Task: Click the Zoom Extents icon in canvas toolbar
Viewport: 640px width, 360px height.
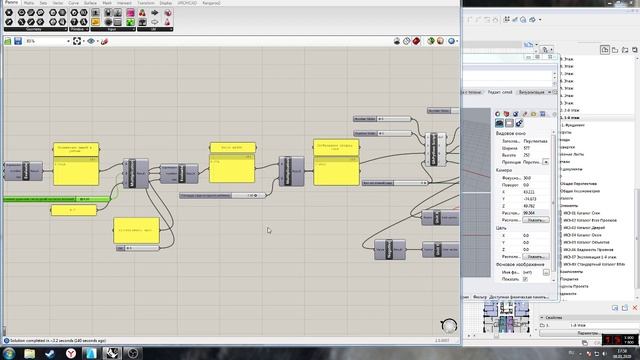Action: click(77, 41)
